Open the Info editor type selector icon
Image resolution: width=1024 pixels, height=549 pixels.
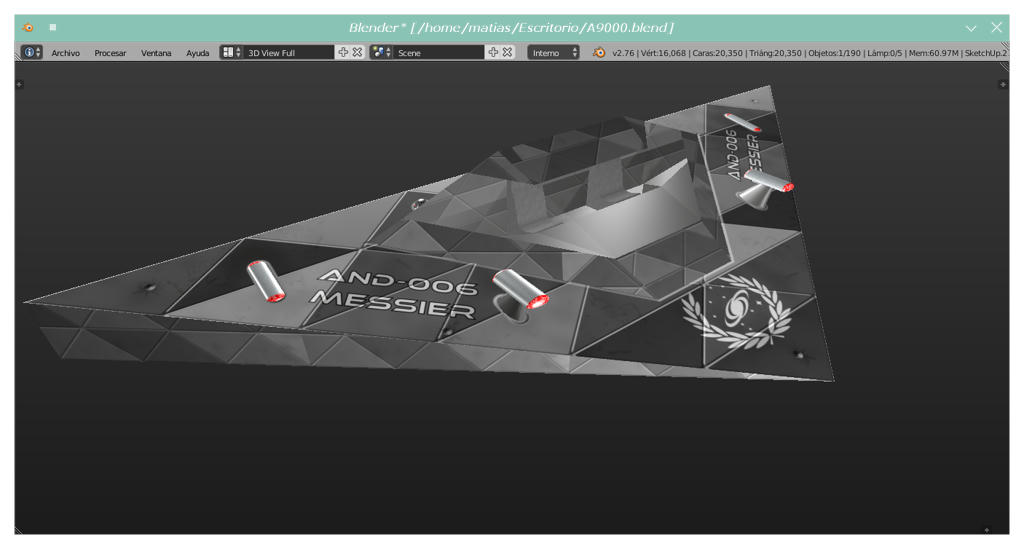(x=31, y=52)
